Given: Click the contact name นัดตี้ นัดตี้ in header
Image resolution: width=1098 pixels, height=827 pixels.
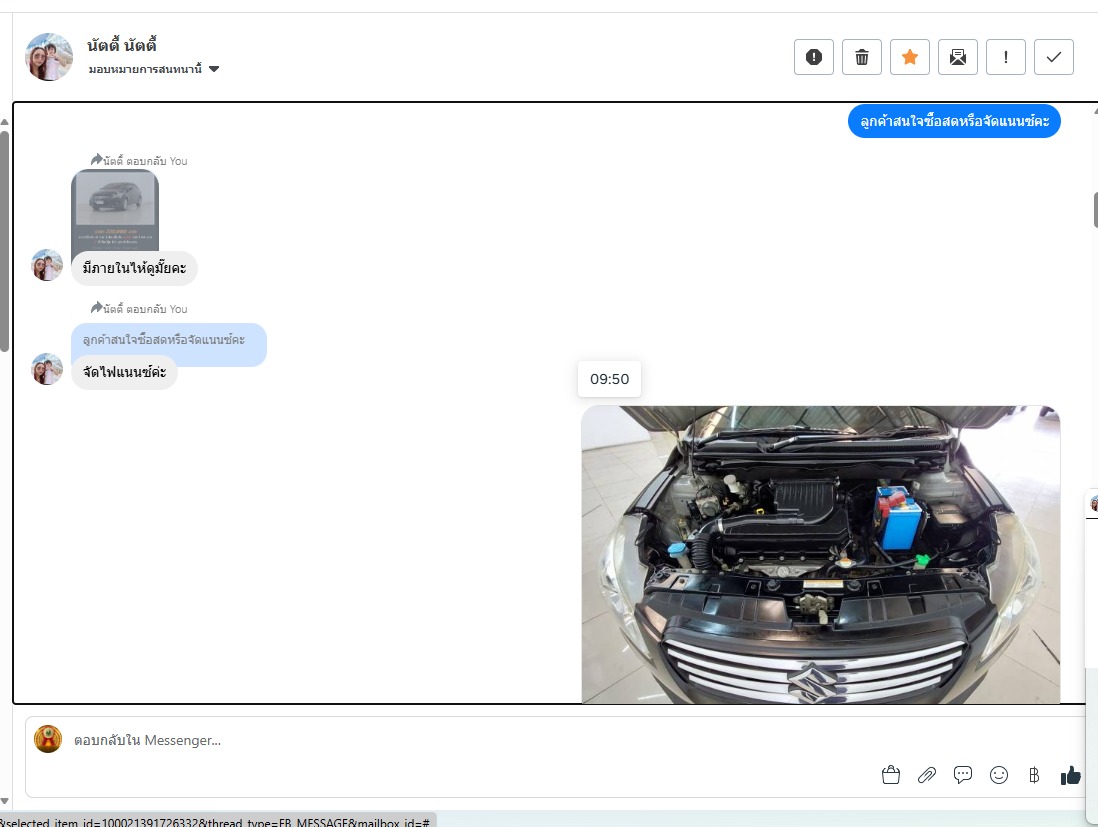Looking at the screenshot, I should [122, 45].
